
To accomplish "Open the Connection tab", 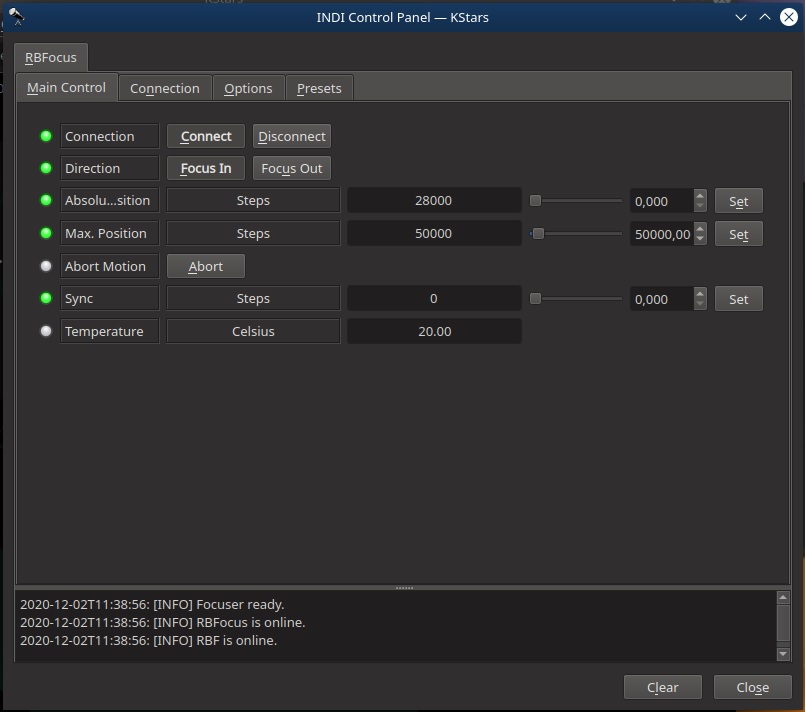I will (165, 88).
